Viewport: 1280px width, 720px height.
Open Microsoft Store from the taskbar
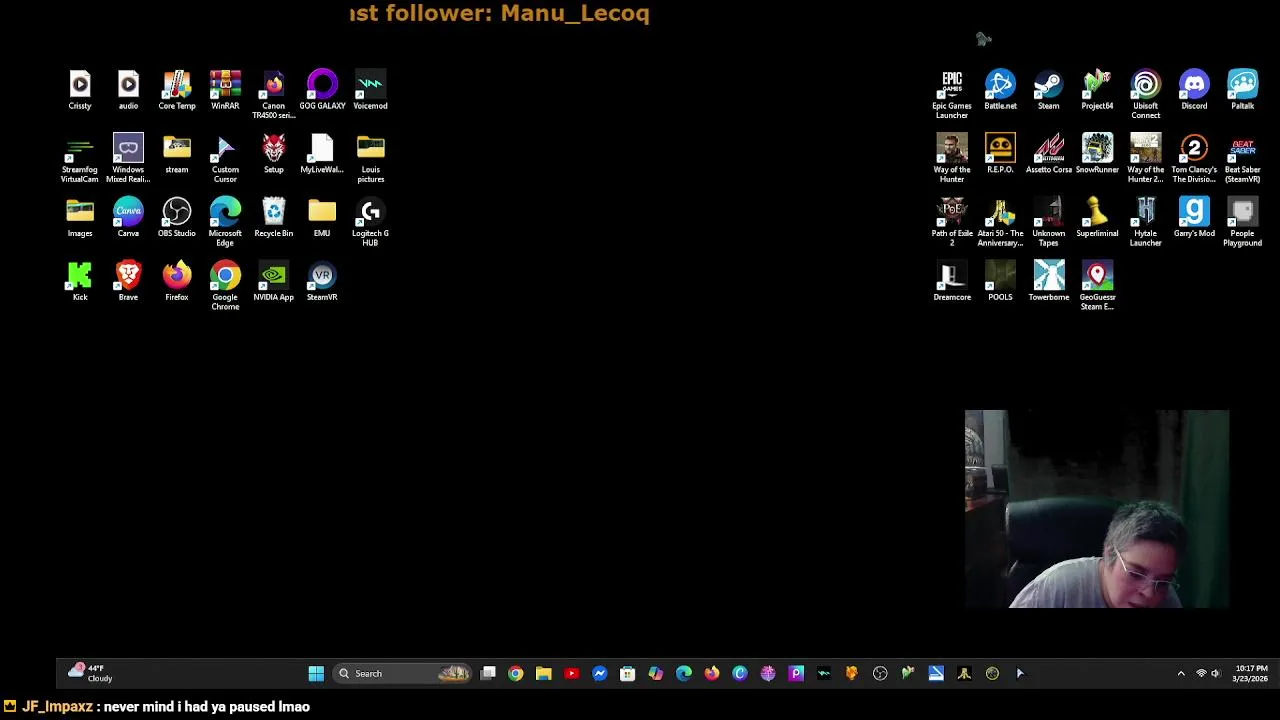627,674
